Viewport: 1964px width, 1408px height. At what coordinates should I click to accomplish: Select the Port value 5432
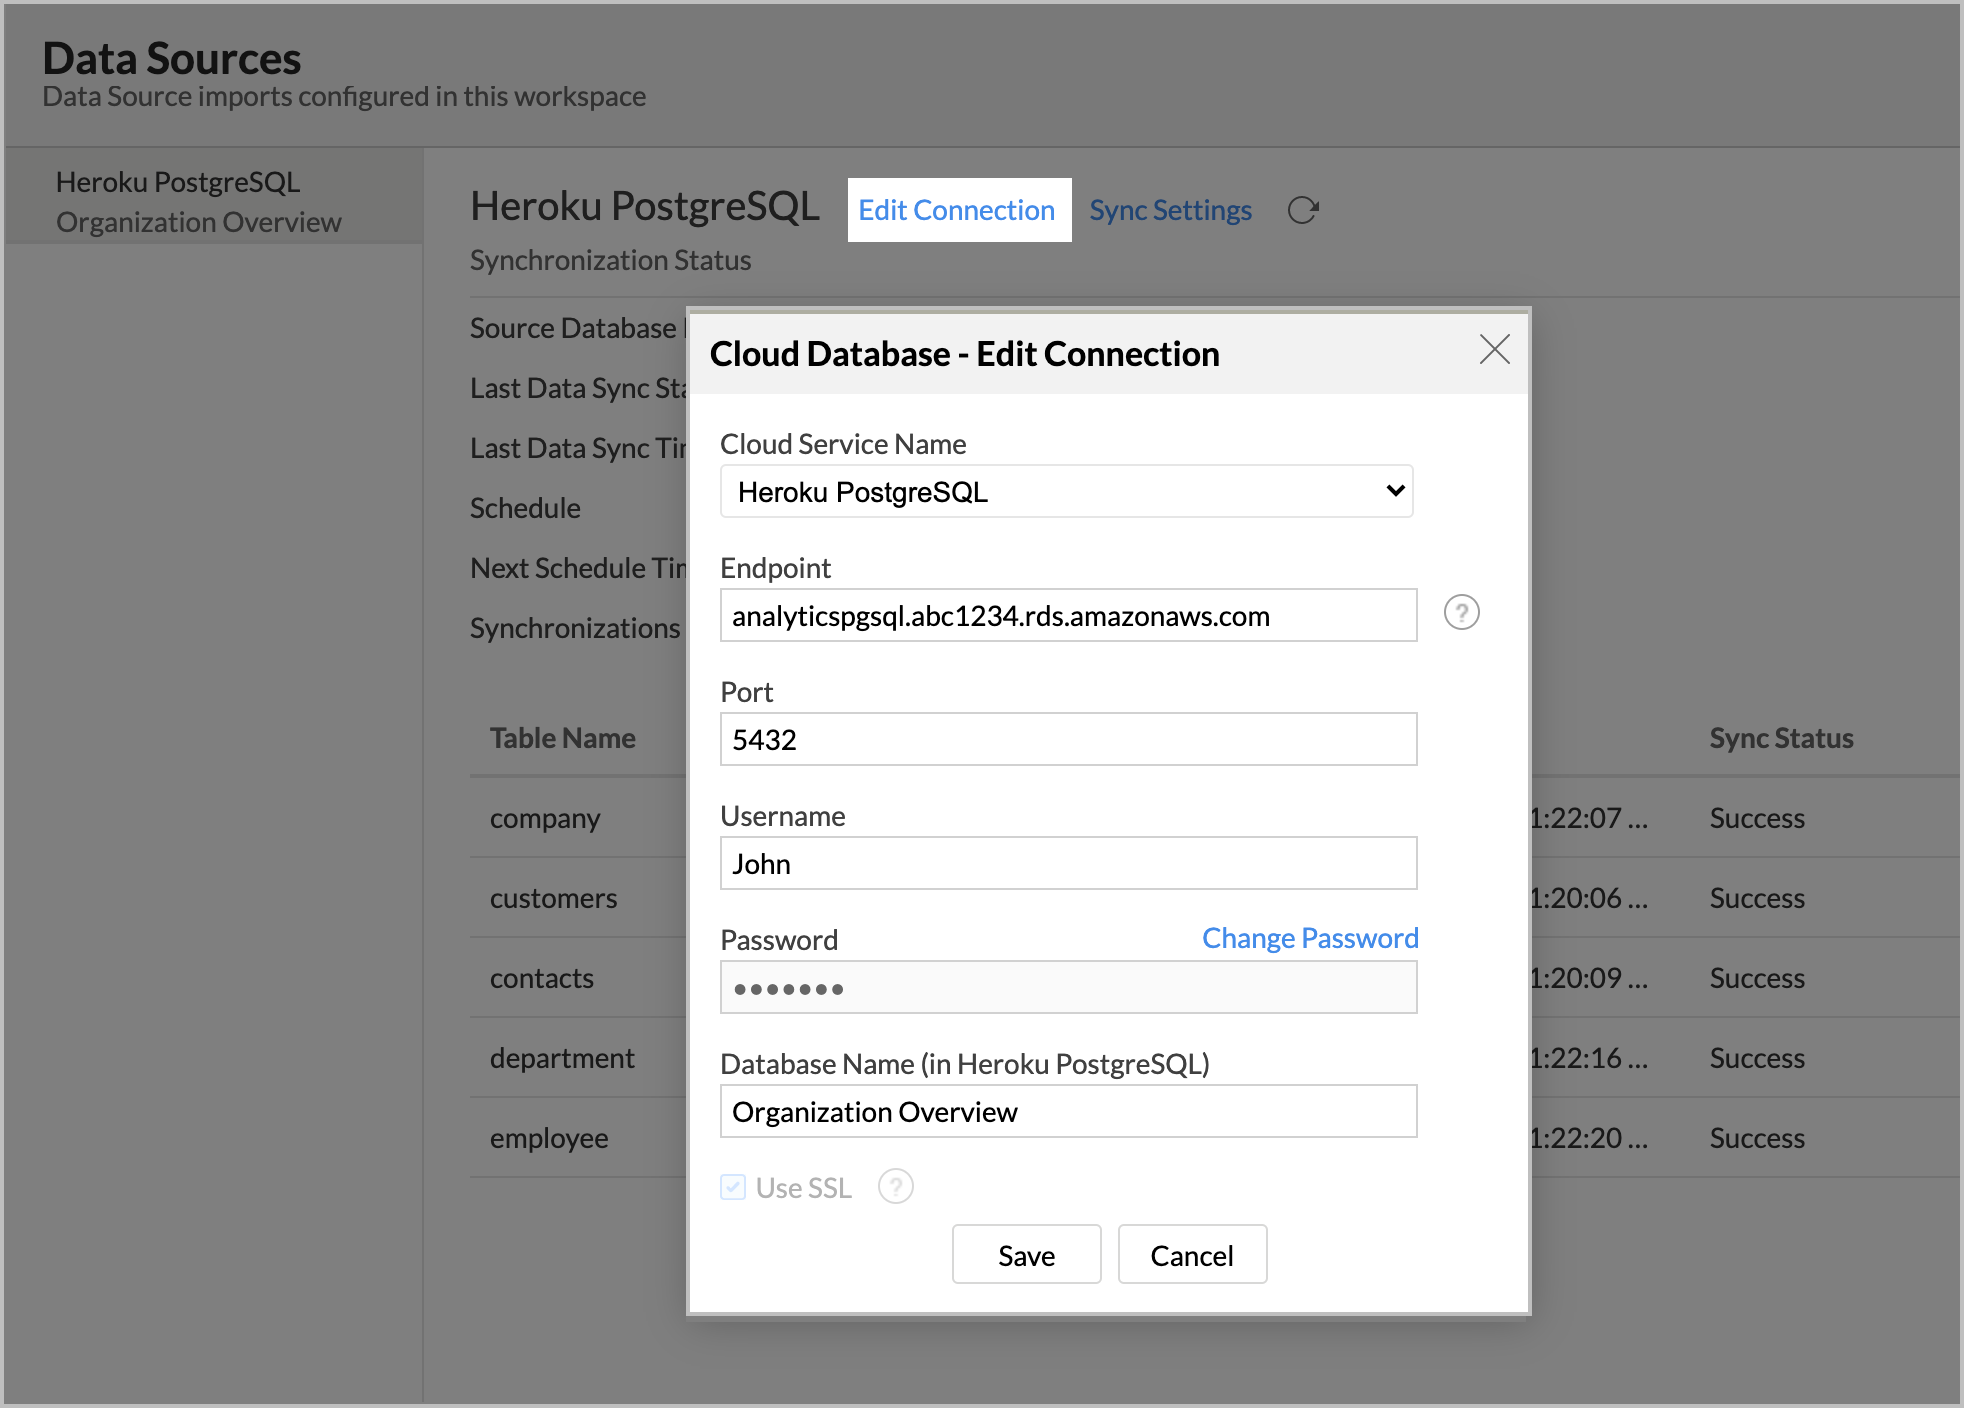point(1068,739)
